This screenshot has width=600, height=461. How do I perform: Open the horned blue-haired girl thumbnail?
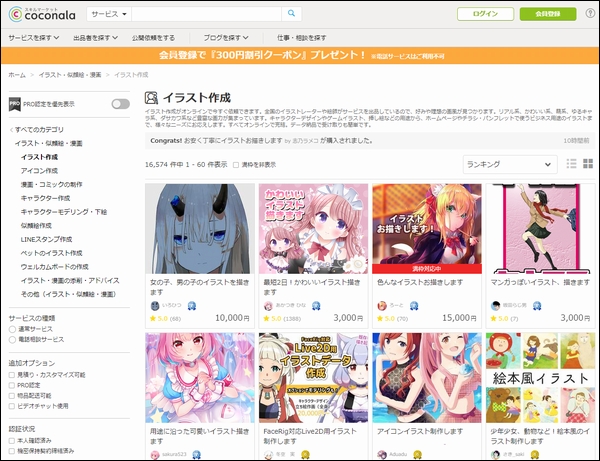coord(200,228)
